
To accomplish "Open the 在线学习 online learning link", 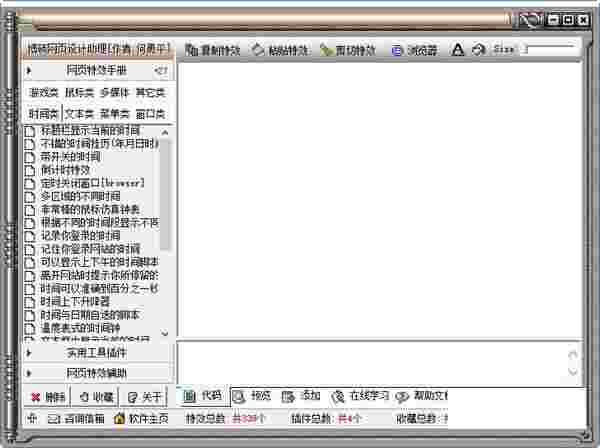I will [360, 396].
